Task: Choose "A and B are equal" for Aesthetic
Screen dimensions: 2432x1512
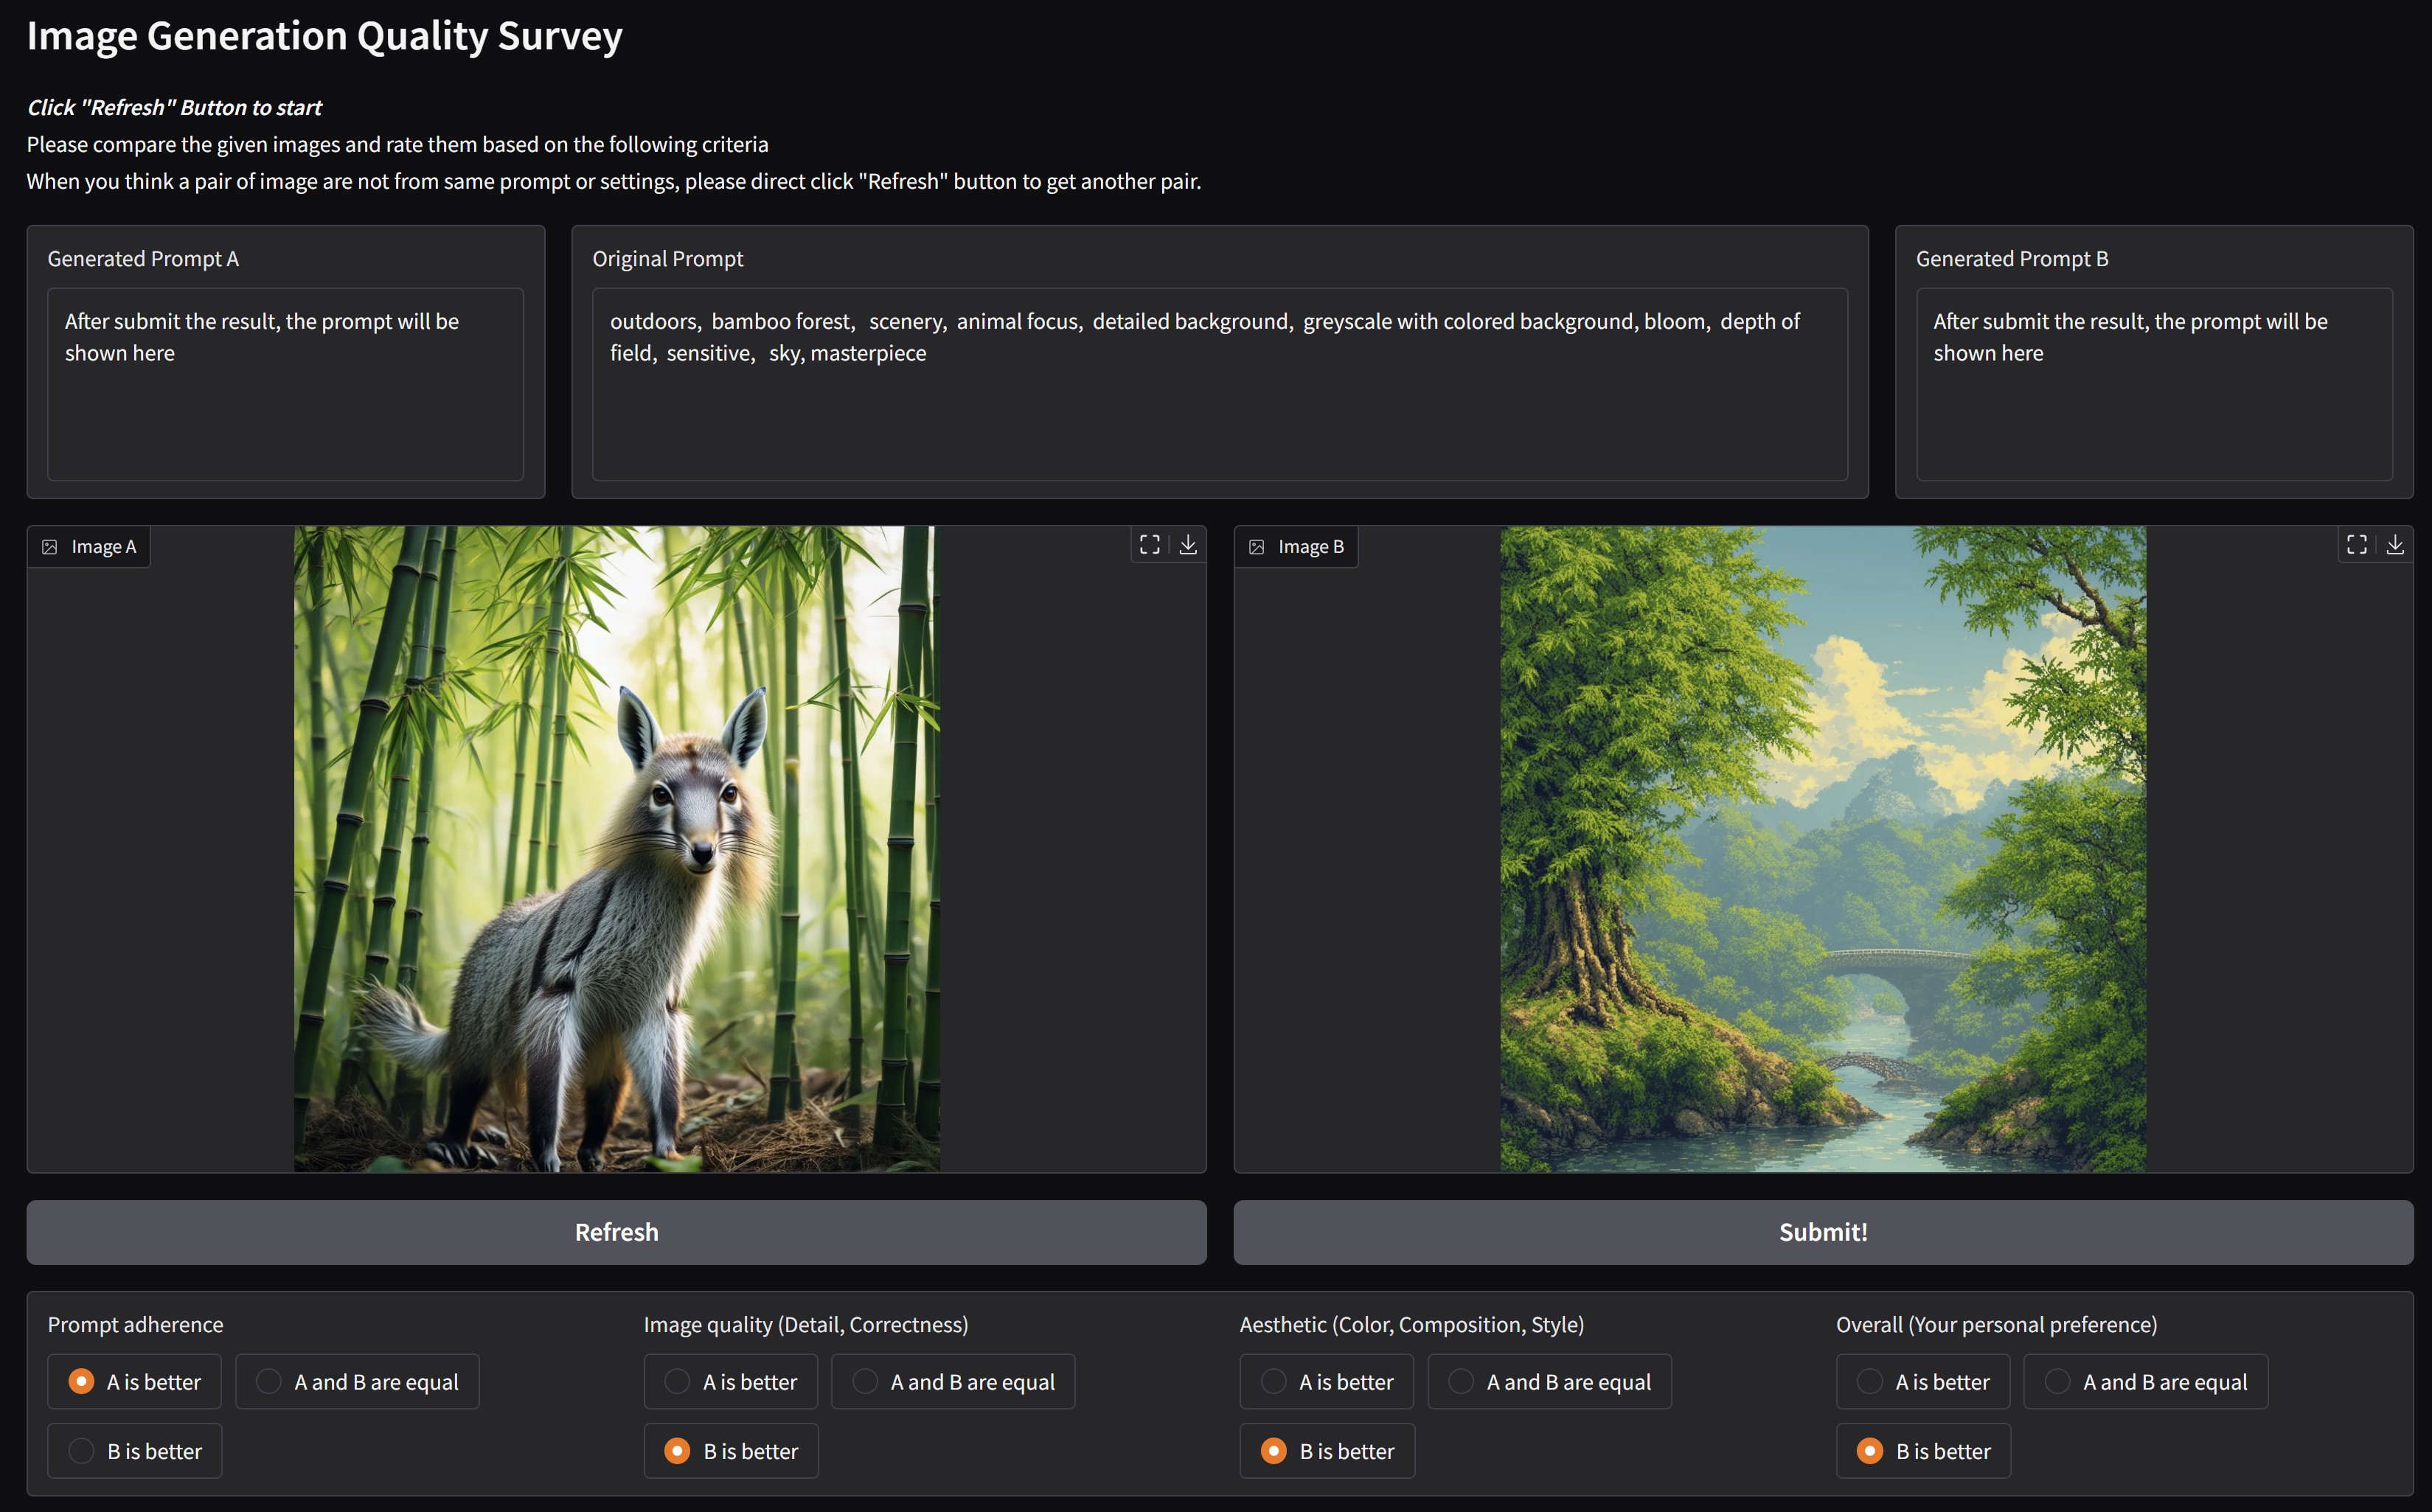Action: click(x=1461, y=1382)
